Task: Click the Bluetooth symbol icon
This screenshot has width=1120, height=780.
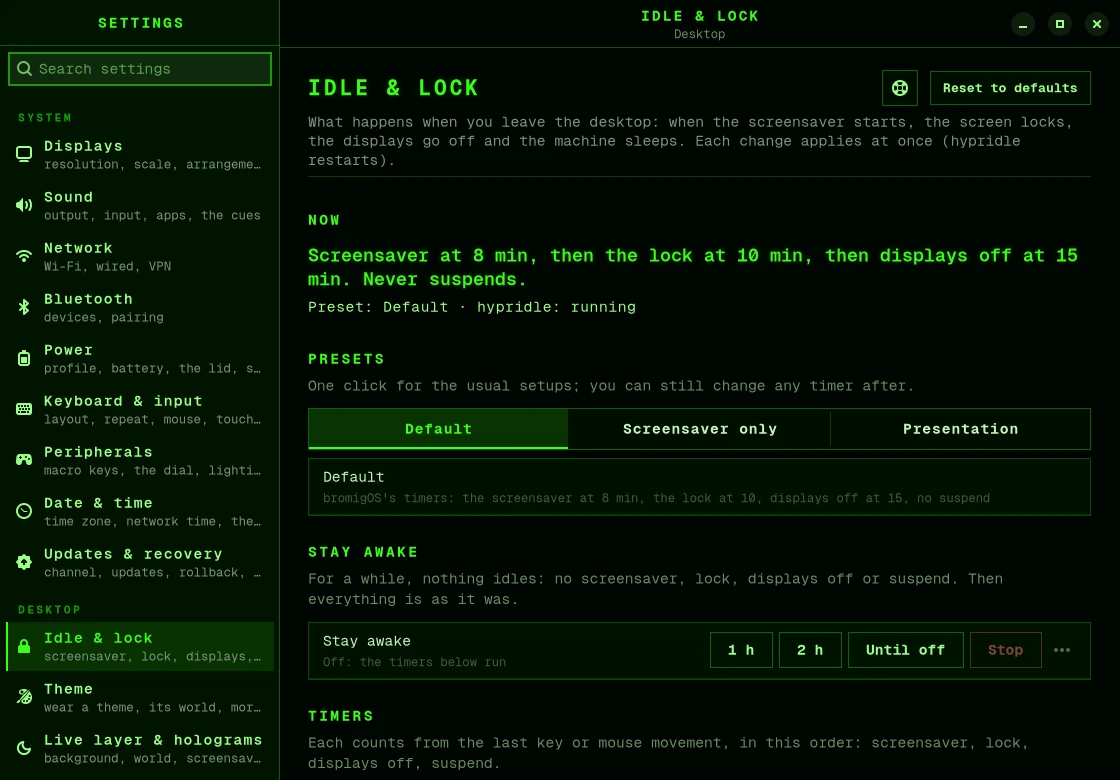Action: [x=24, y=307]
